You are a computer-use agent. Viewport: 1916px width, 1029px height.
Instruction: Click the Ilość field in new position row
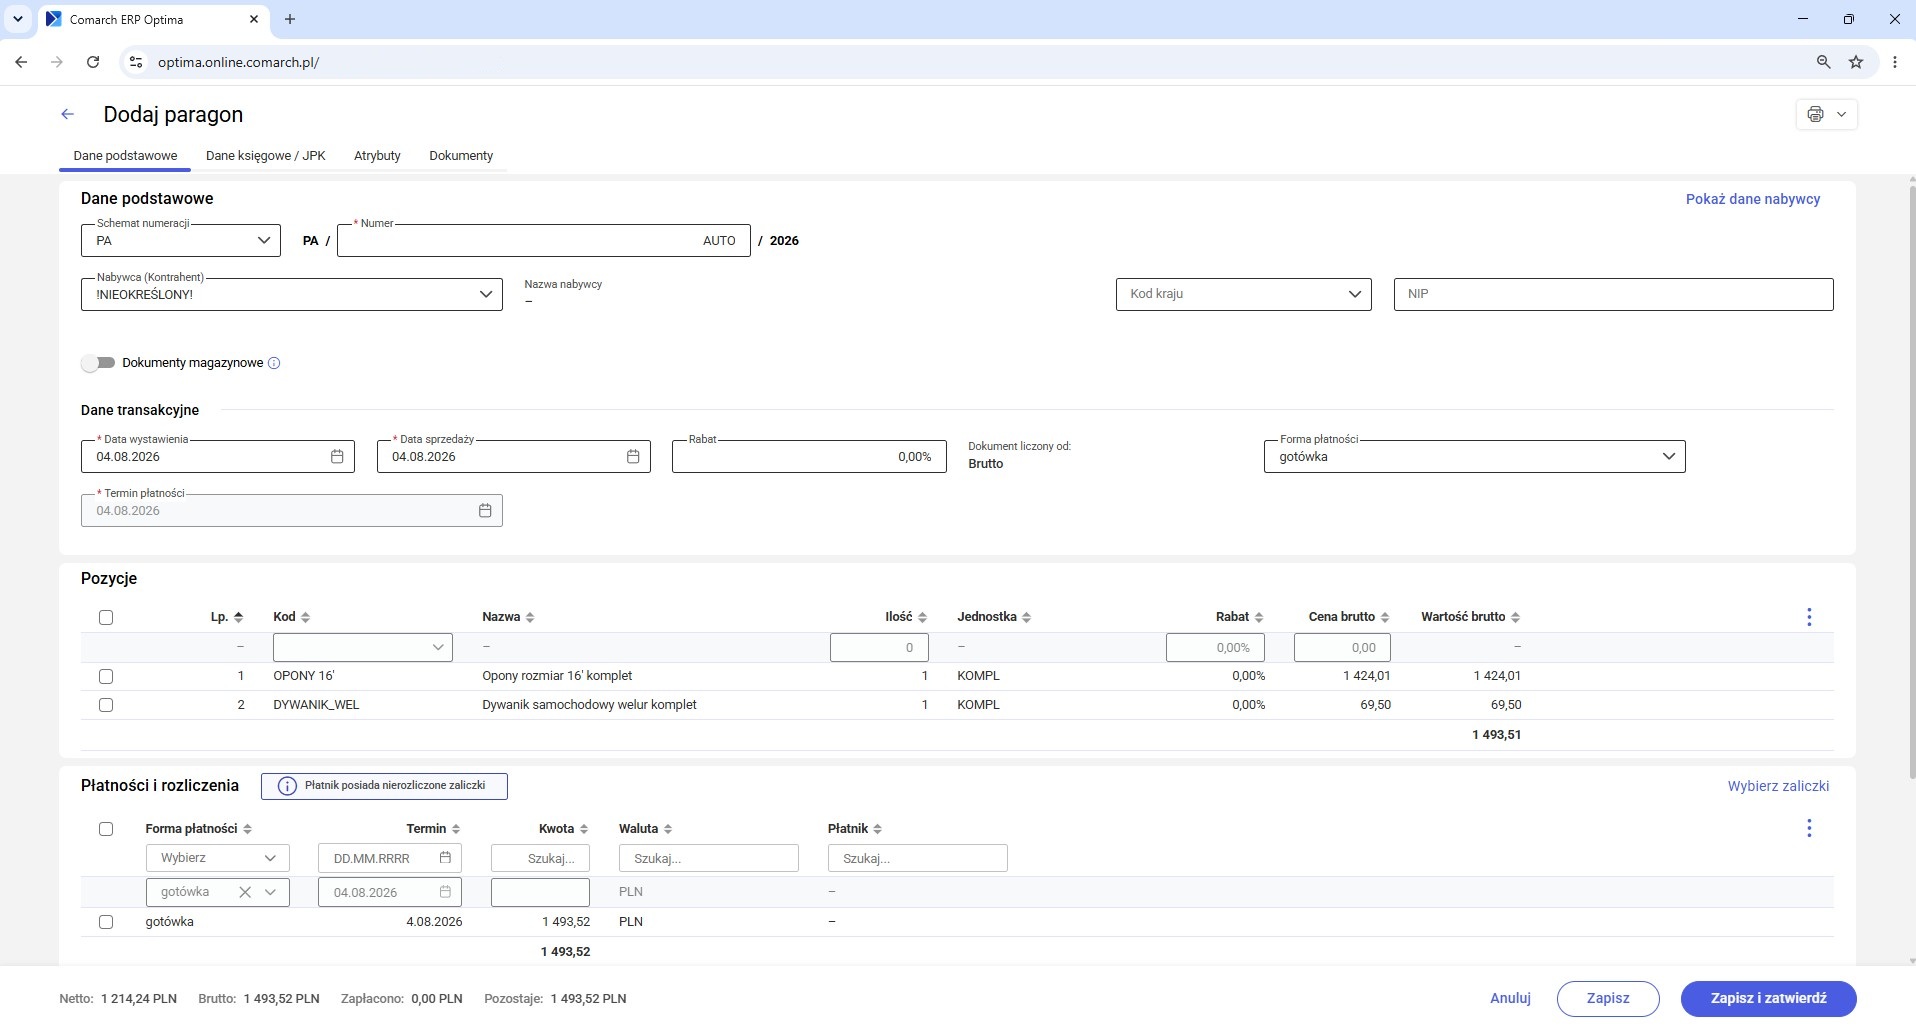879,647
